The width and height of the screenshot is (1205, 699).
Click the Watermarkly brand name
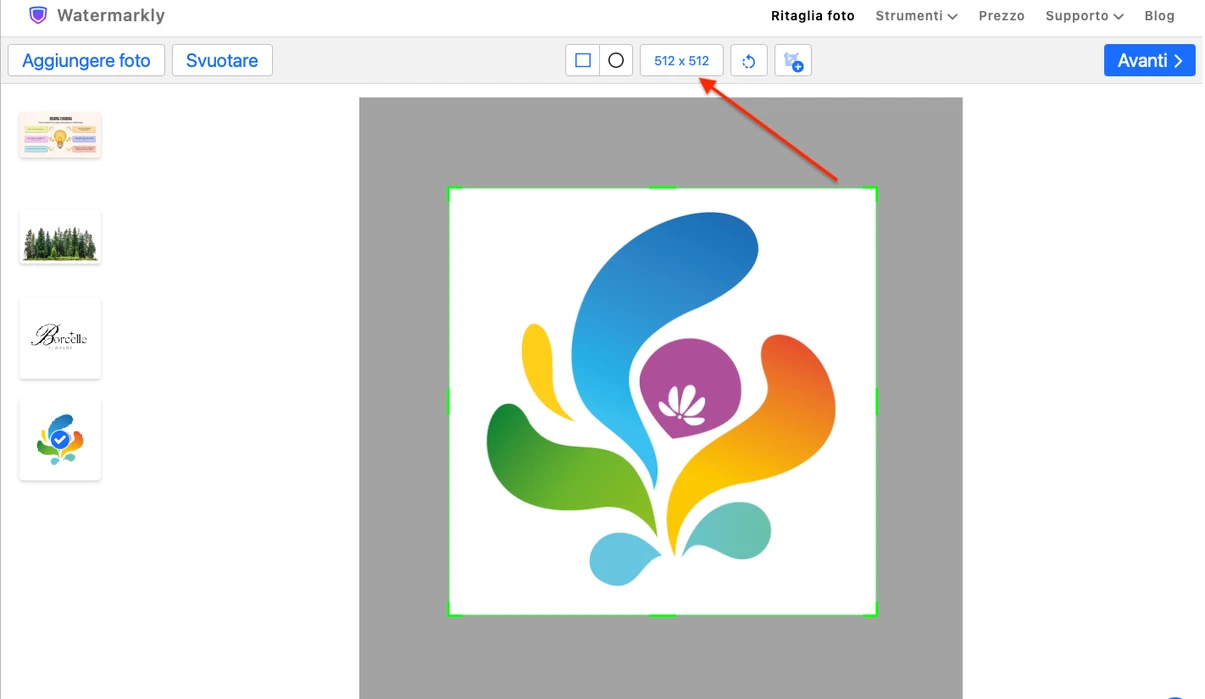[x=111, y=15]
